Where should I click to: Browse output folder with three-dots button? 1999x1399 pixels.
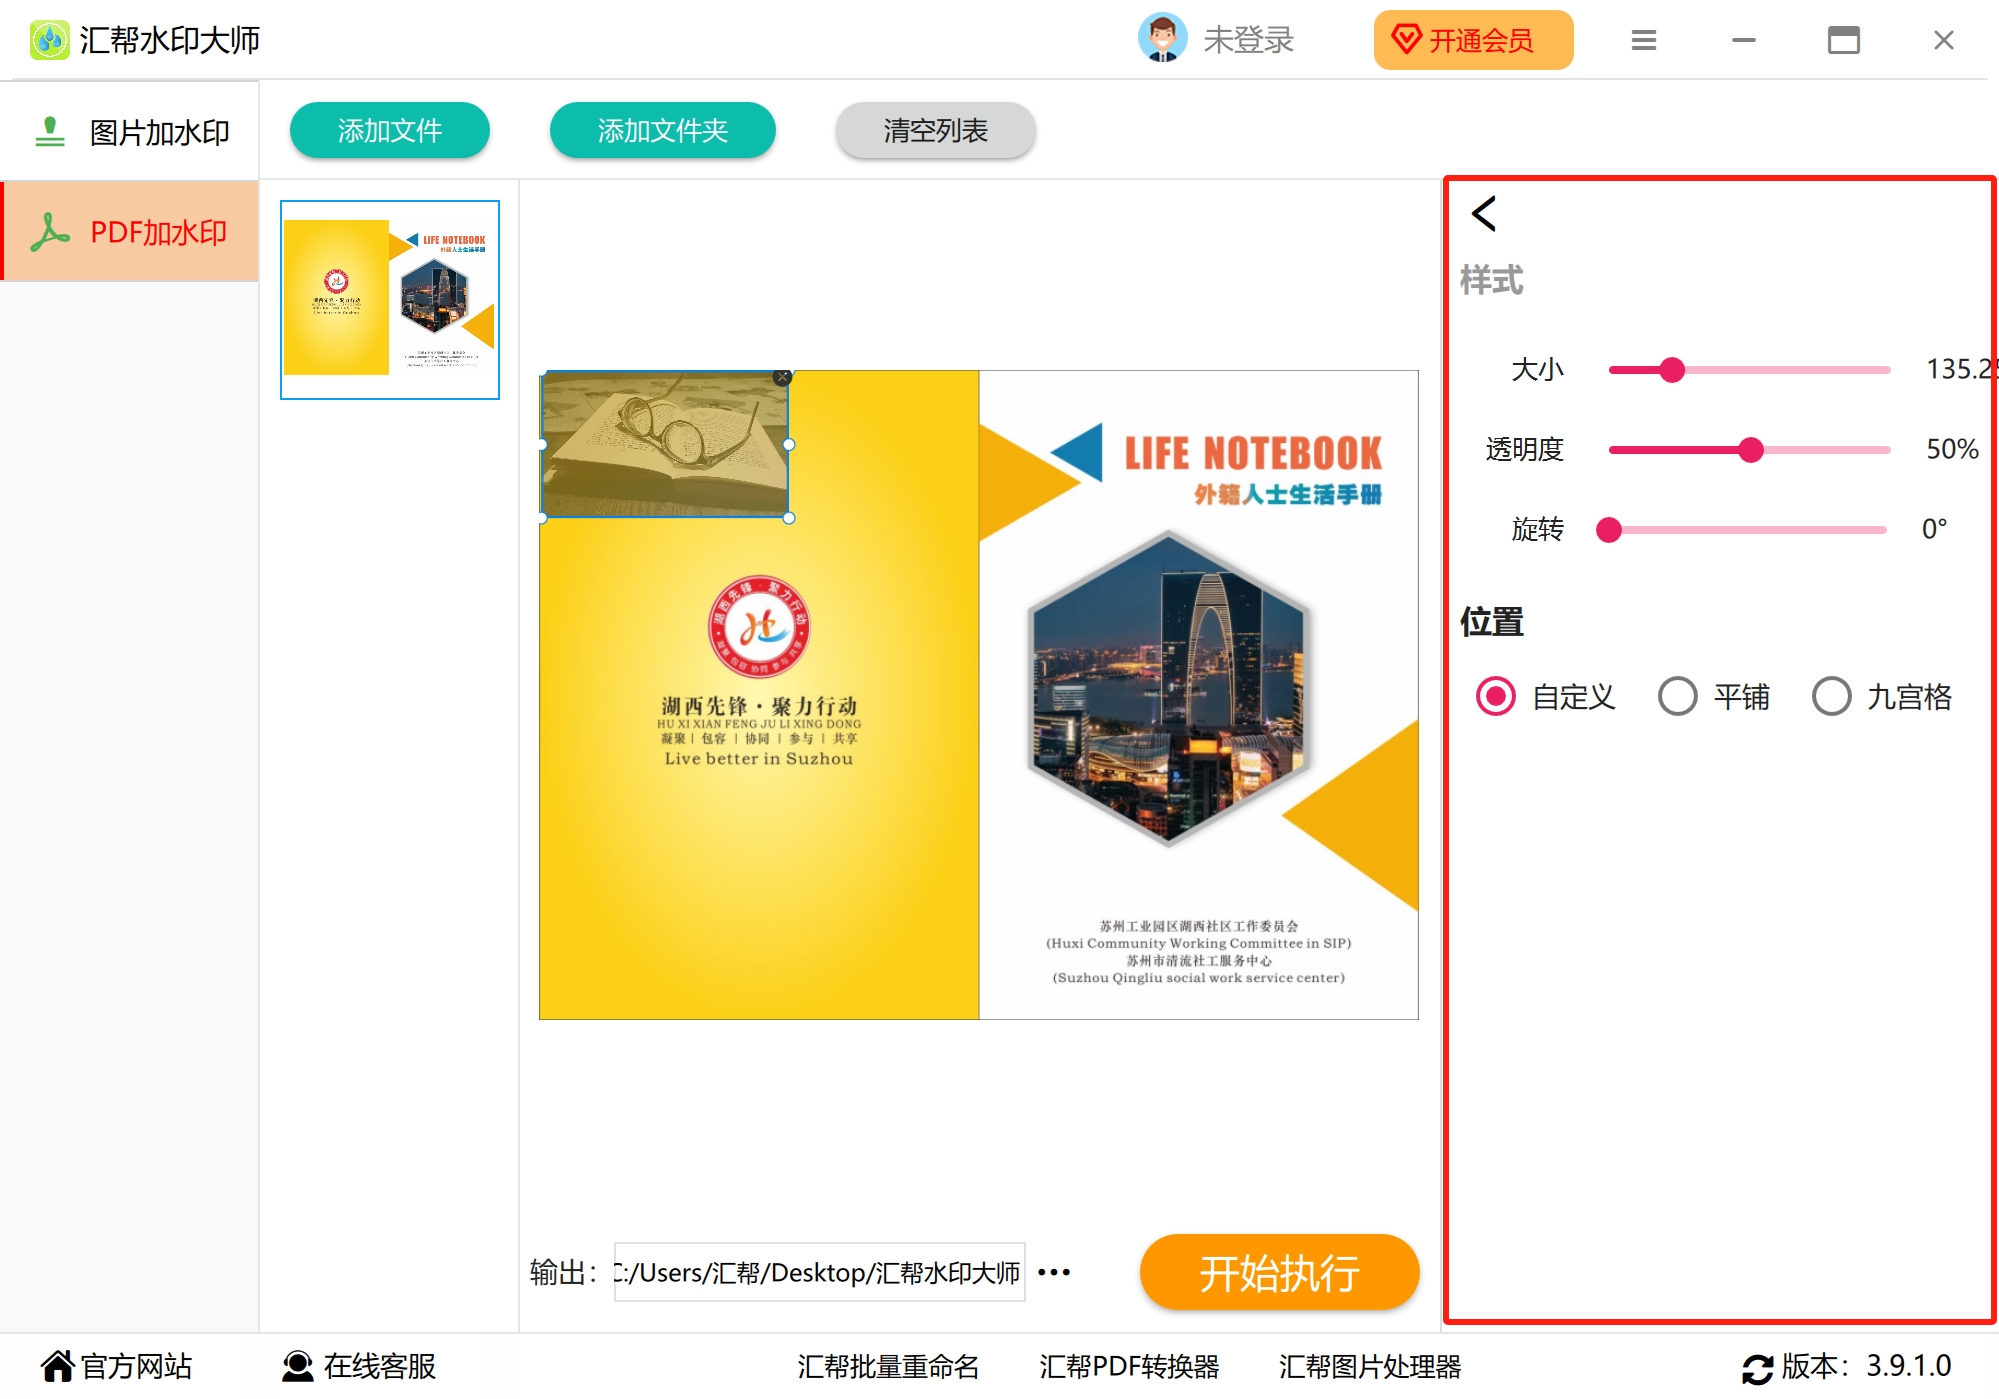point(1054,1272)
